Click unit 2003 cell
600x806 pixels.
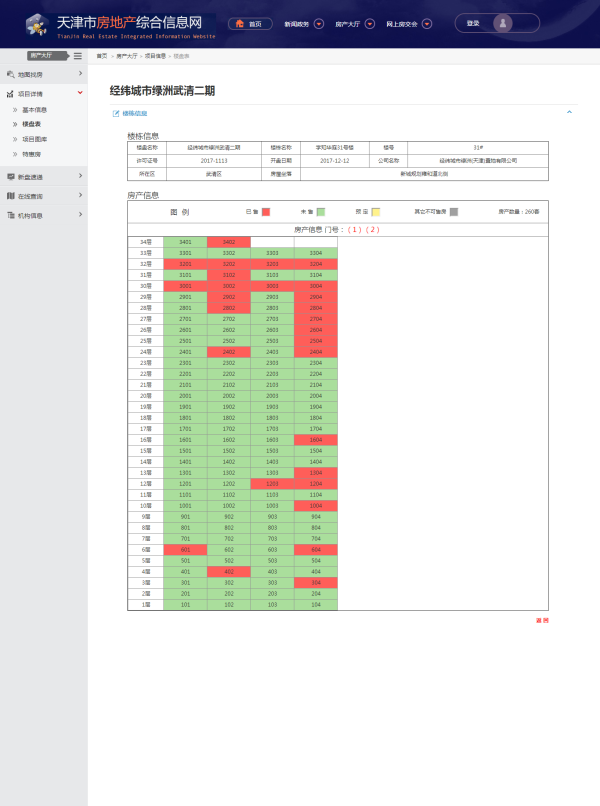click(272, 396)
